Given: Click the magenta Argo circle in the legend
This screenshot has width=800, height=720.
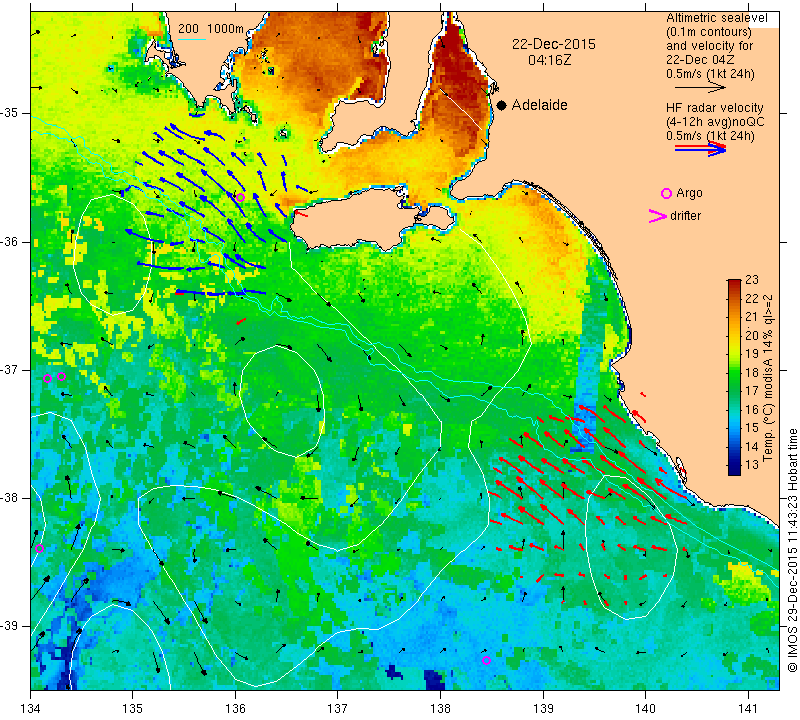Looking at the screenshot, I should [666, 193].
